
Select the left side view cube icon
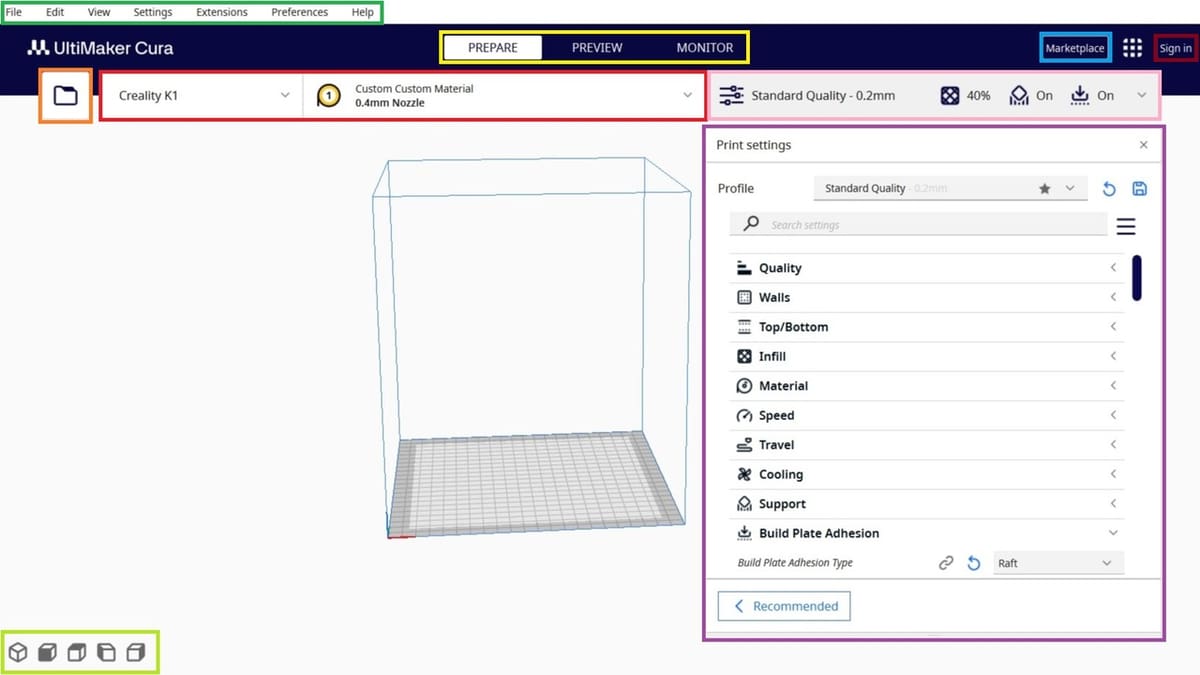[106, 653]
